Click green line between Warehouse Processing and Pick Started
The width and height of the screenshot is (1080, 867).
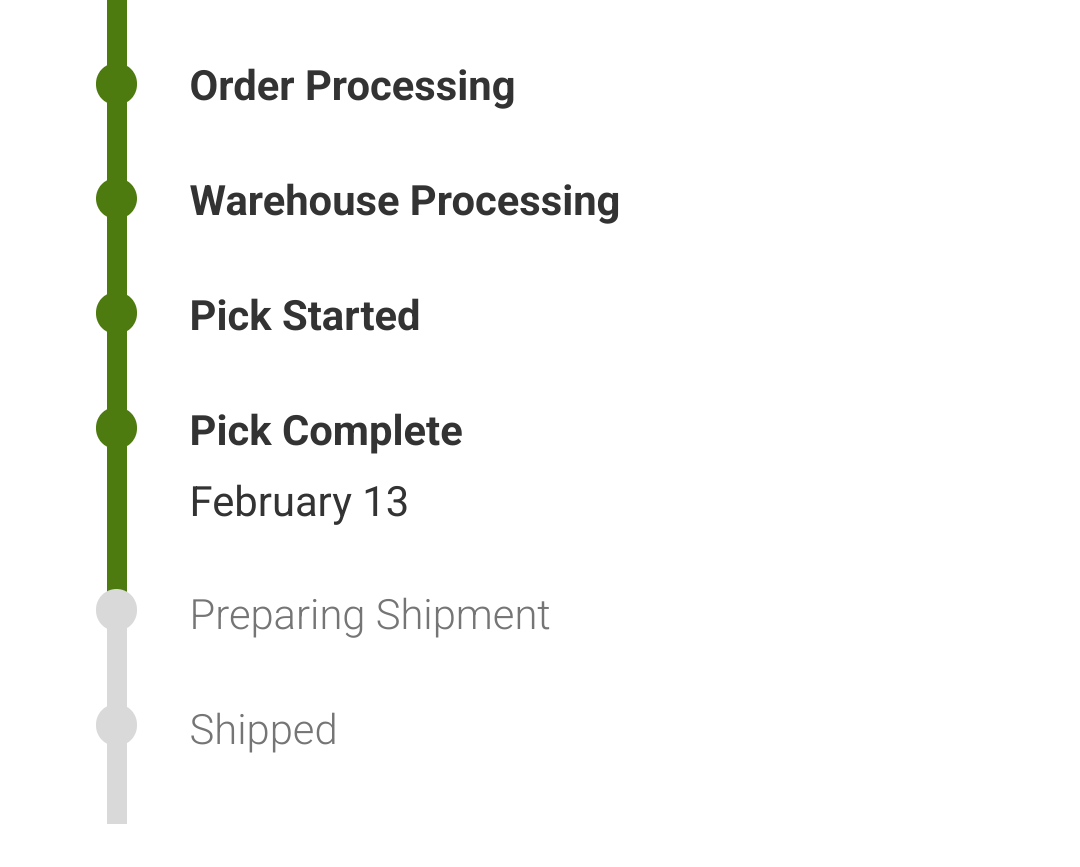pos(116,256)
